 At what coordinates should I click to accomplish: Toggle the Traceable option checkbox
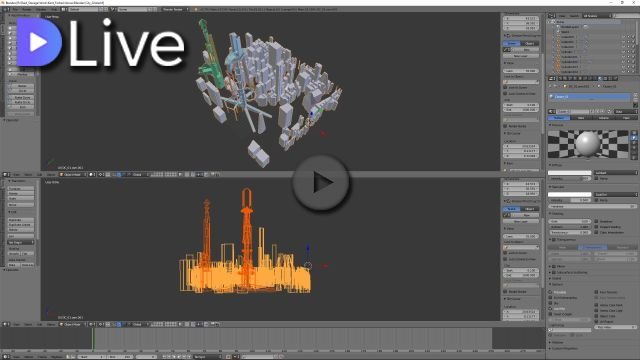pos(550,292)
